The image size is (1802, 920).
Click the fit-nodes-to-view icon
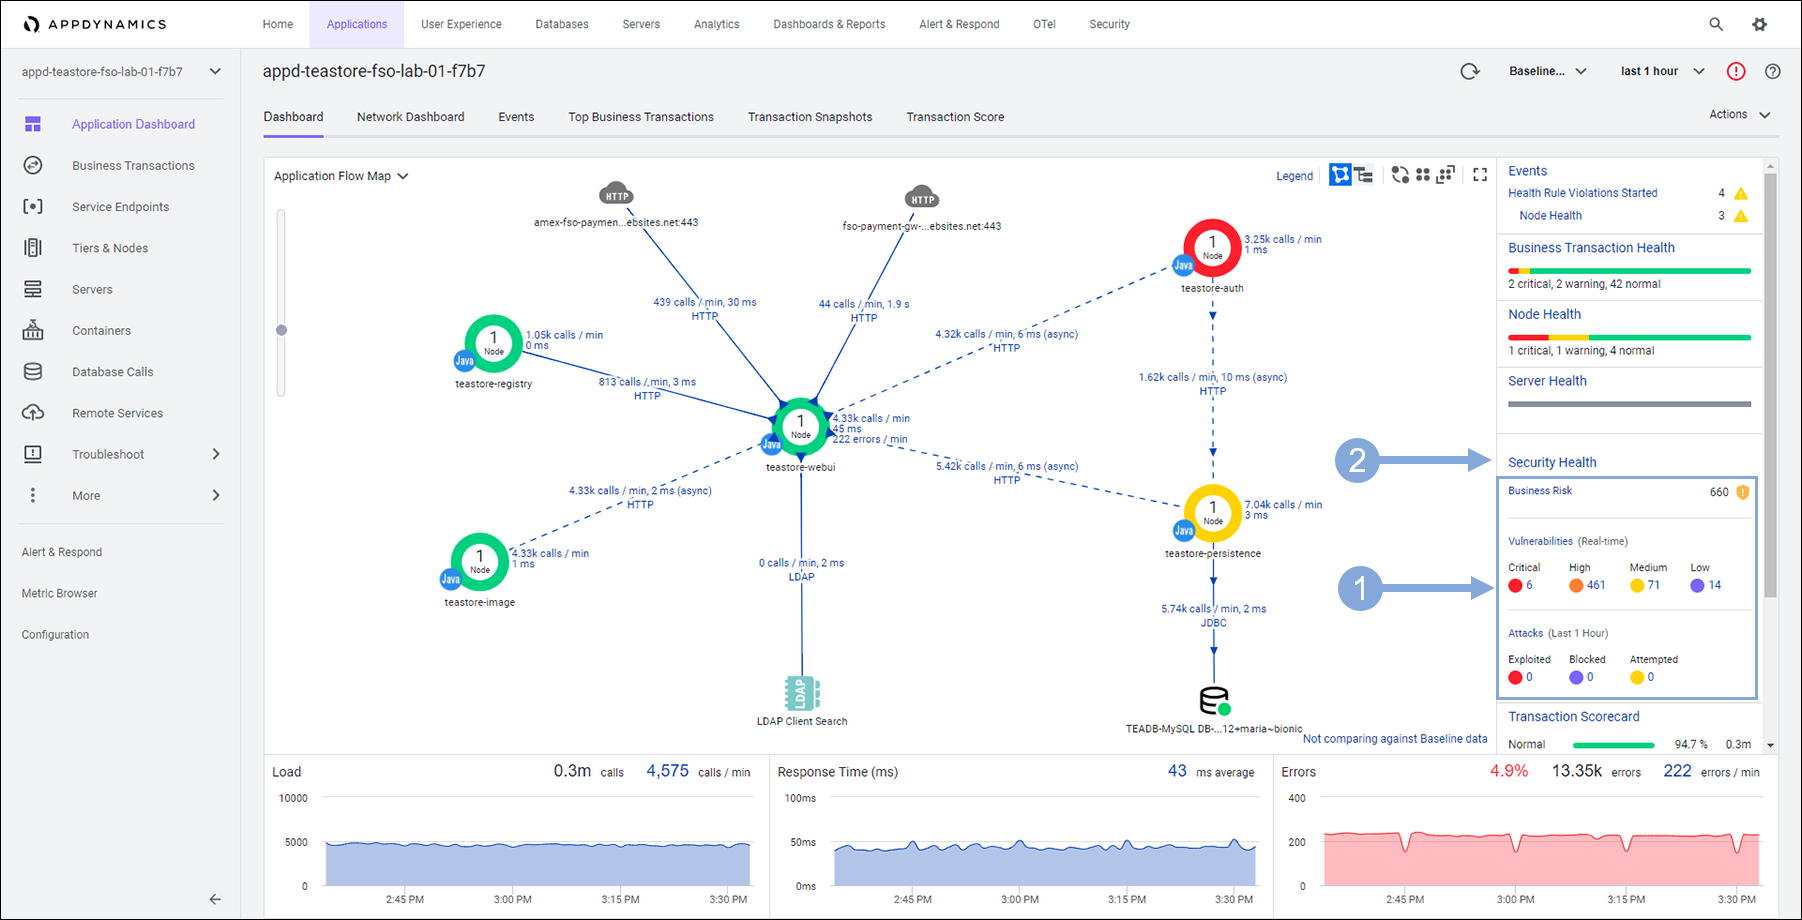pyautogui.click(x=1446, y=175)
